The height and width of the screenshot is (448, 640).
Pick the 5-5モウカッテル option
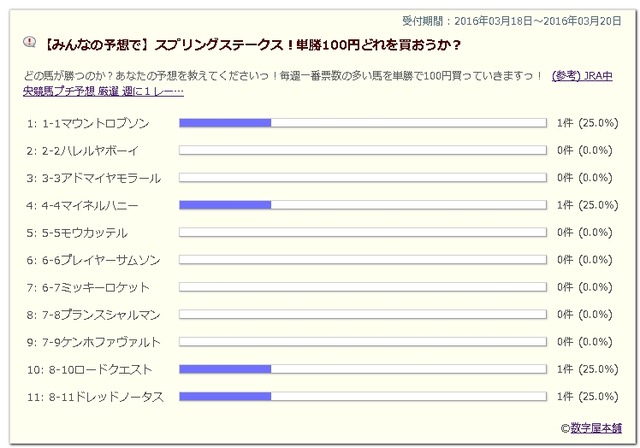pos(84,233)
